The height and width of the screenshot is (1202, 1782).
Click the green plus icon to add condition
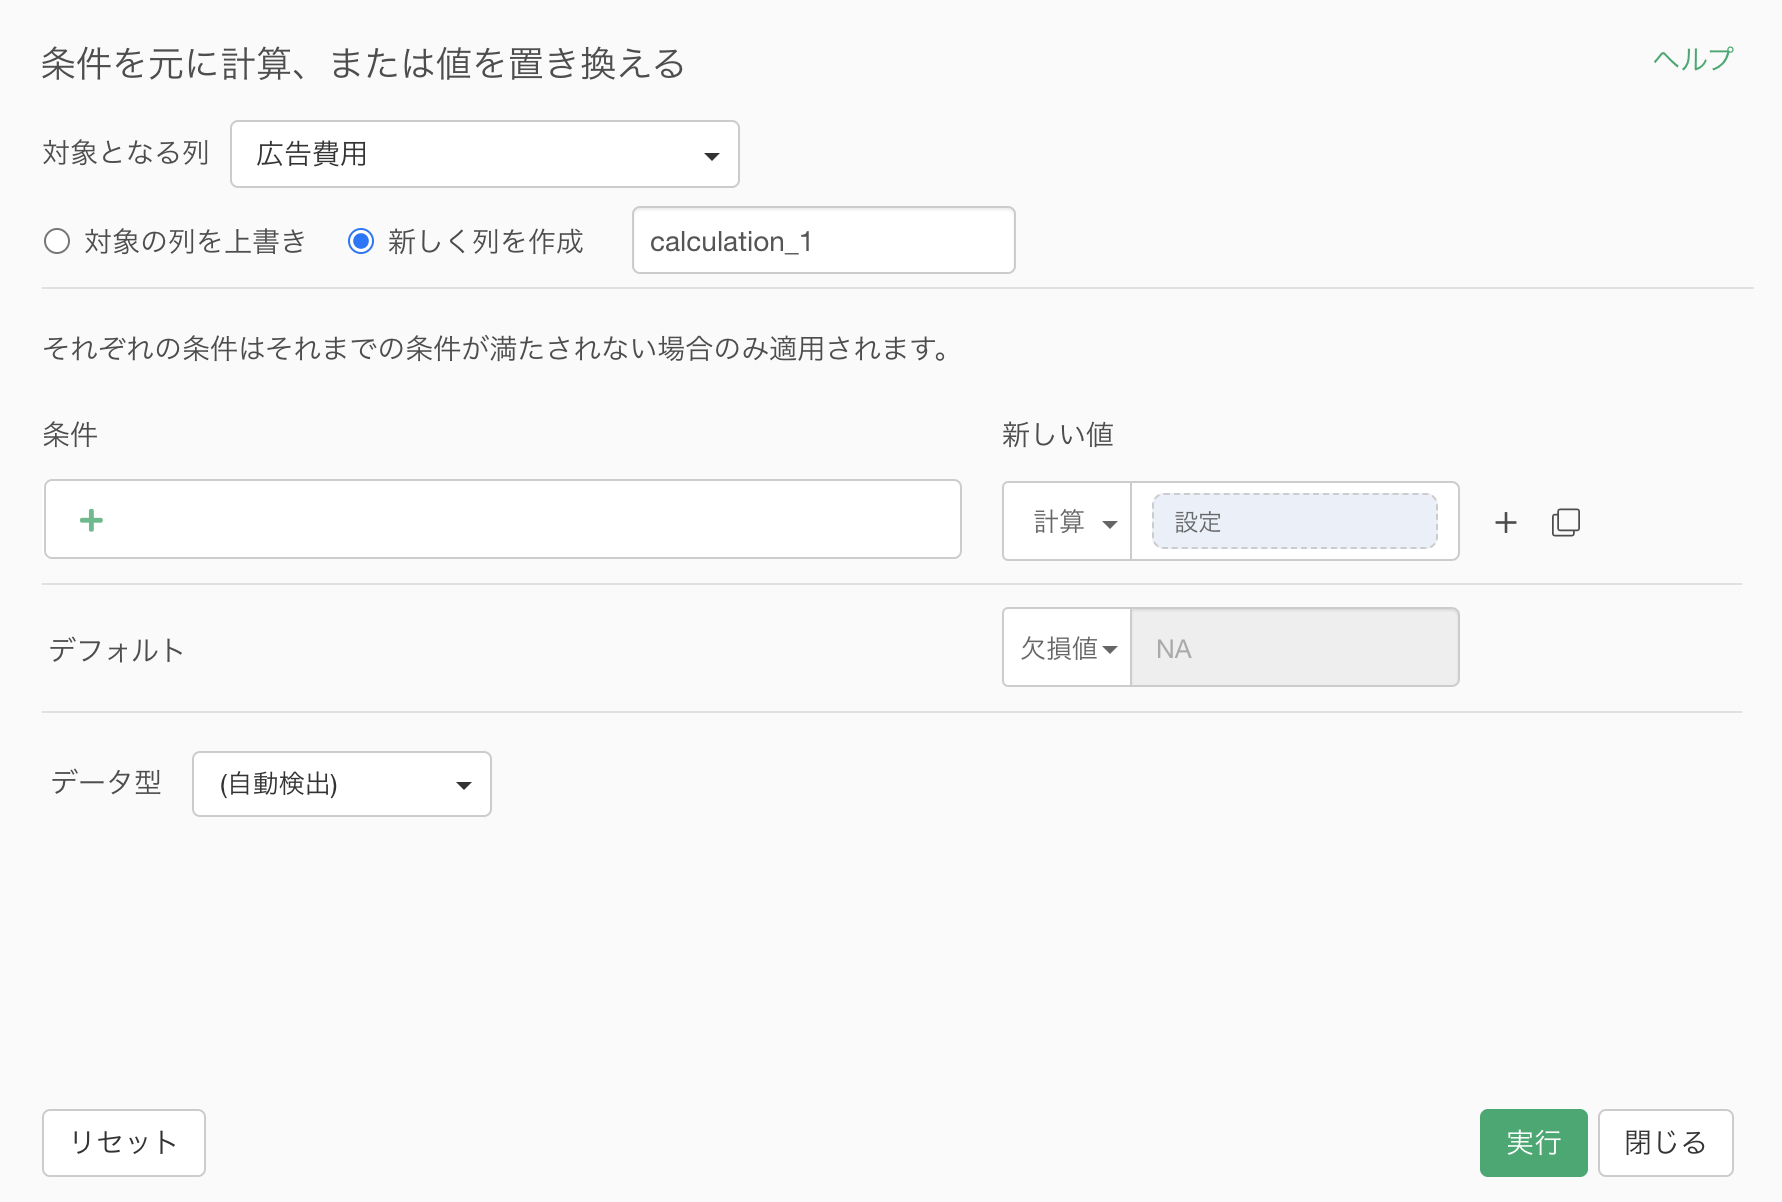coord(91,520)
